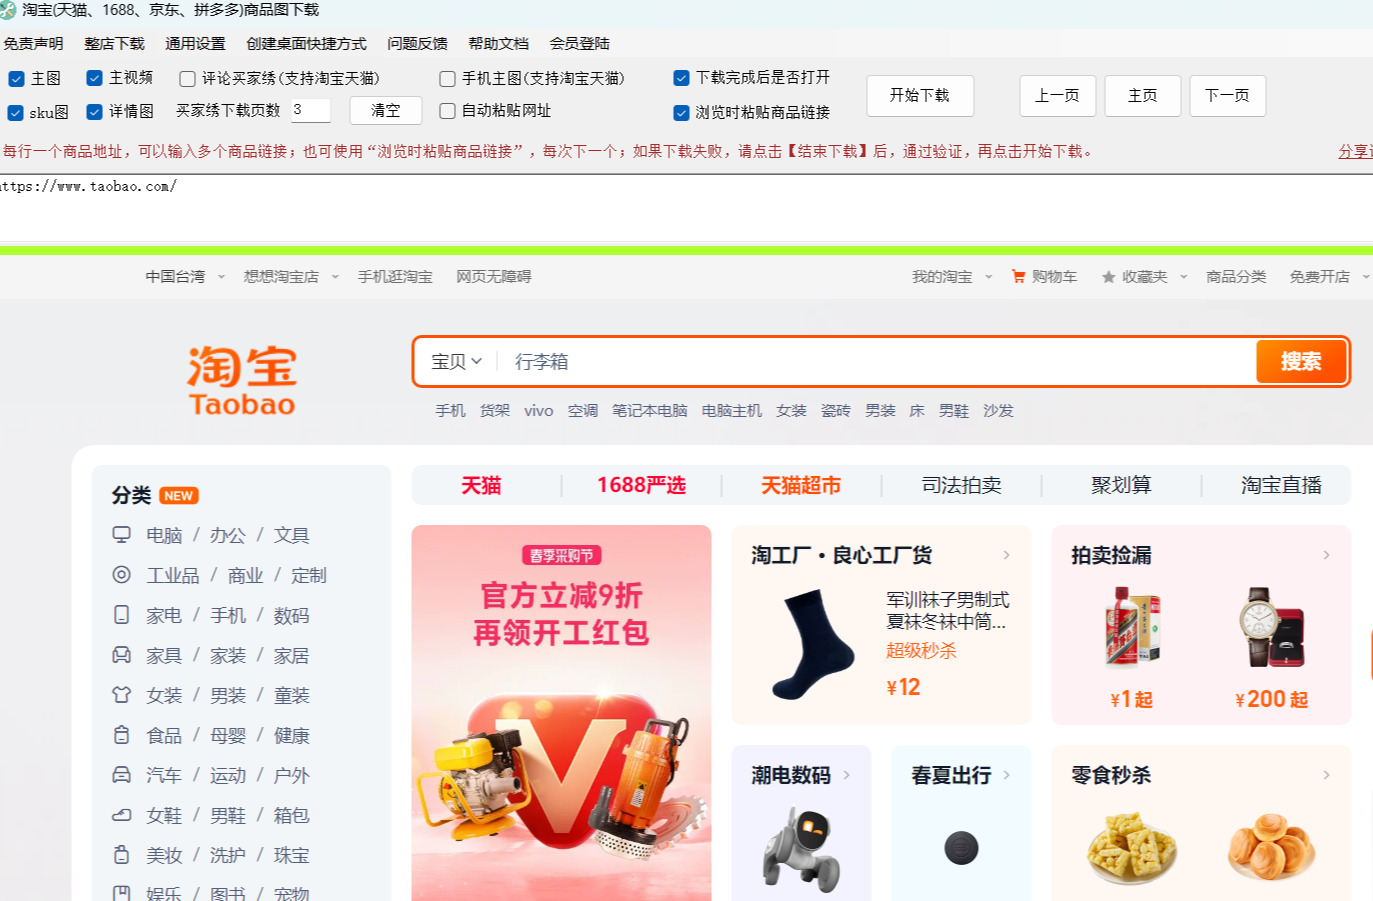Open the robot toy image under 潮电数码
The image size is (1373, 901).
801,849
